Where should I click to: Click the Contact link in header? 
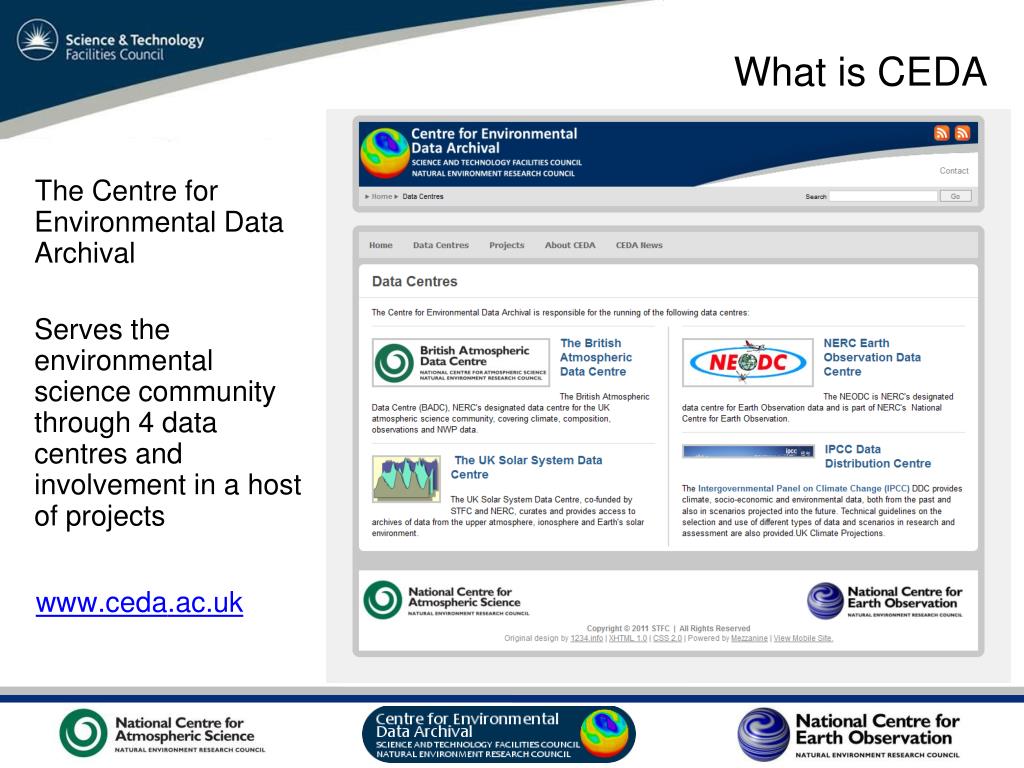click(953, 170)
